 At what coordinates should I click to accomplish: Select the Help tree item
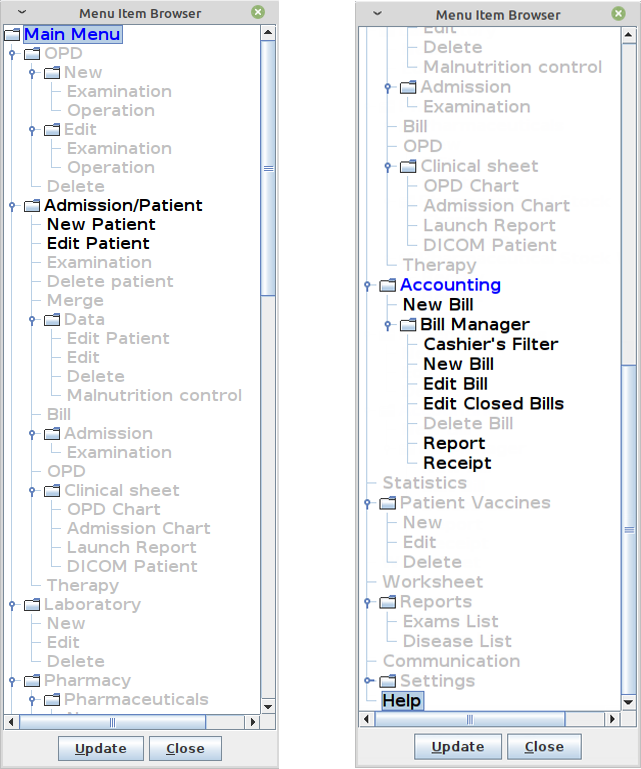402,700
